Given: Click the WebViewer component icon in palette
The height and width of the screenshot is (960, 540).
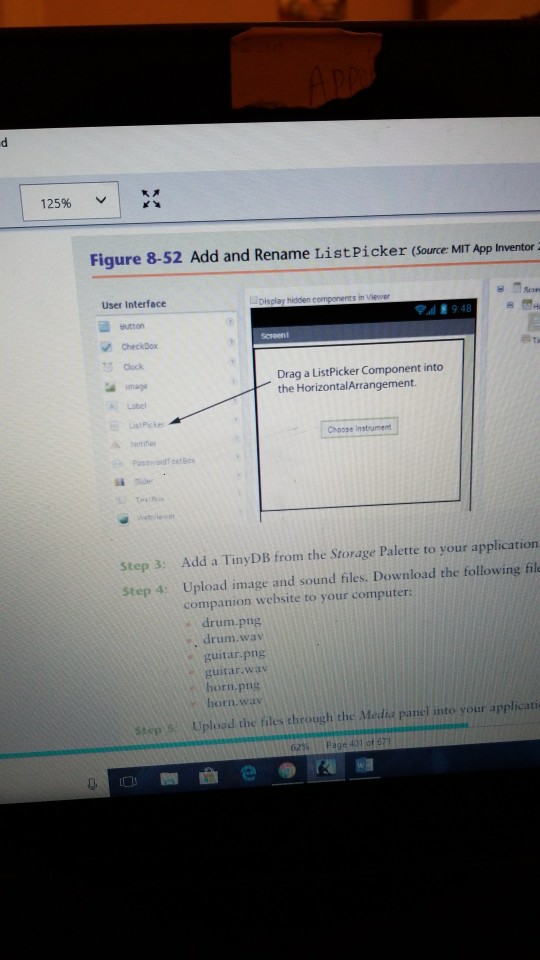Looking at the screenshot, I should click(124, 519).
